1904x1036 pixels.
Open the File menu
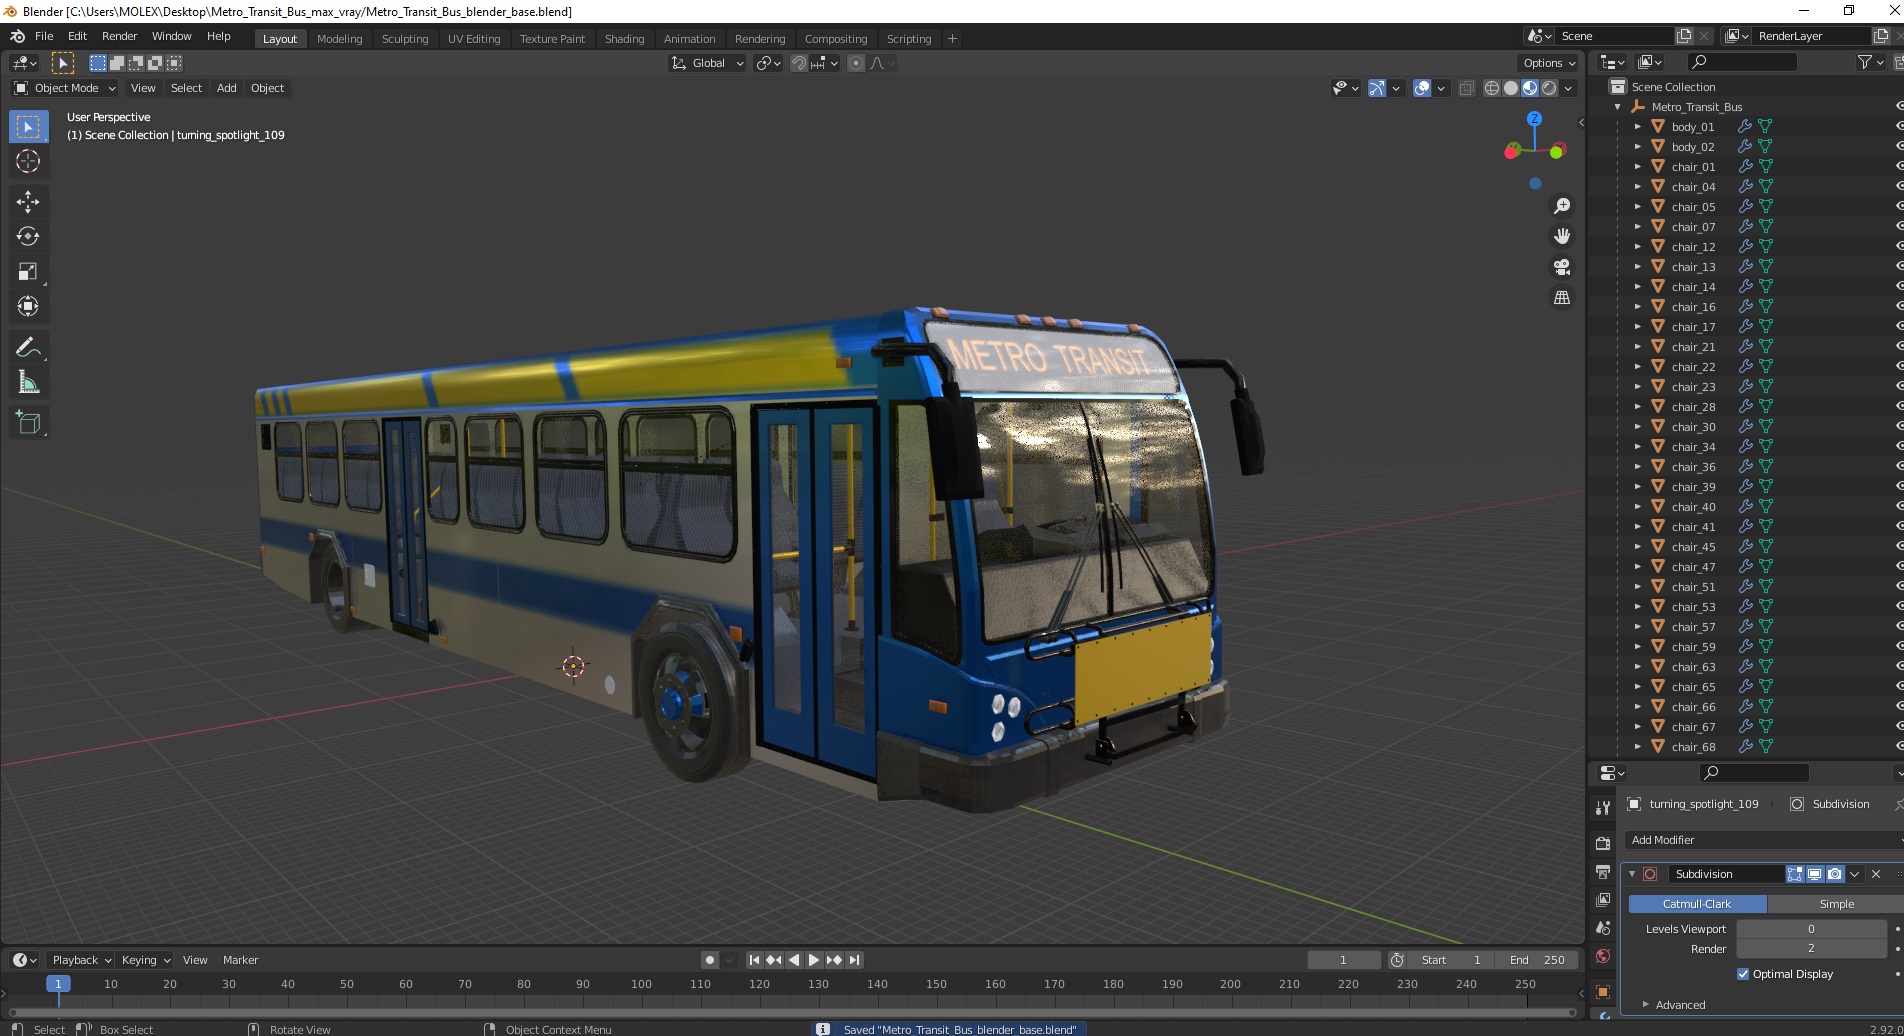(44, 36)
